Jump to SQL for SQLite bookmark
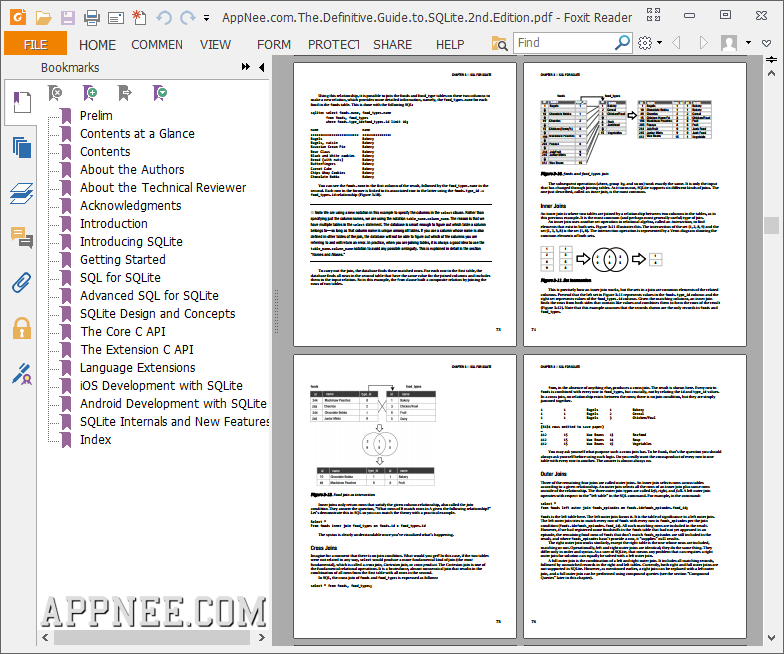The image size is (784, 654). pos(120,278)
